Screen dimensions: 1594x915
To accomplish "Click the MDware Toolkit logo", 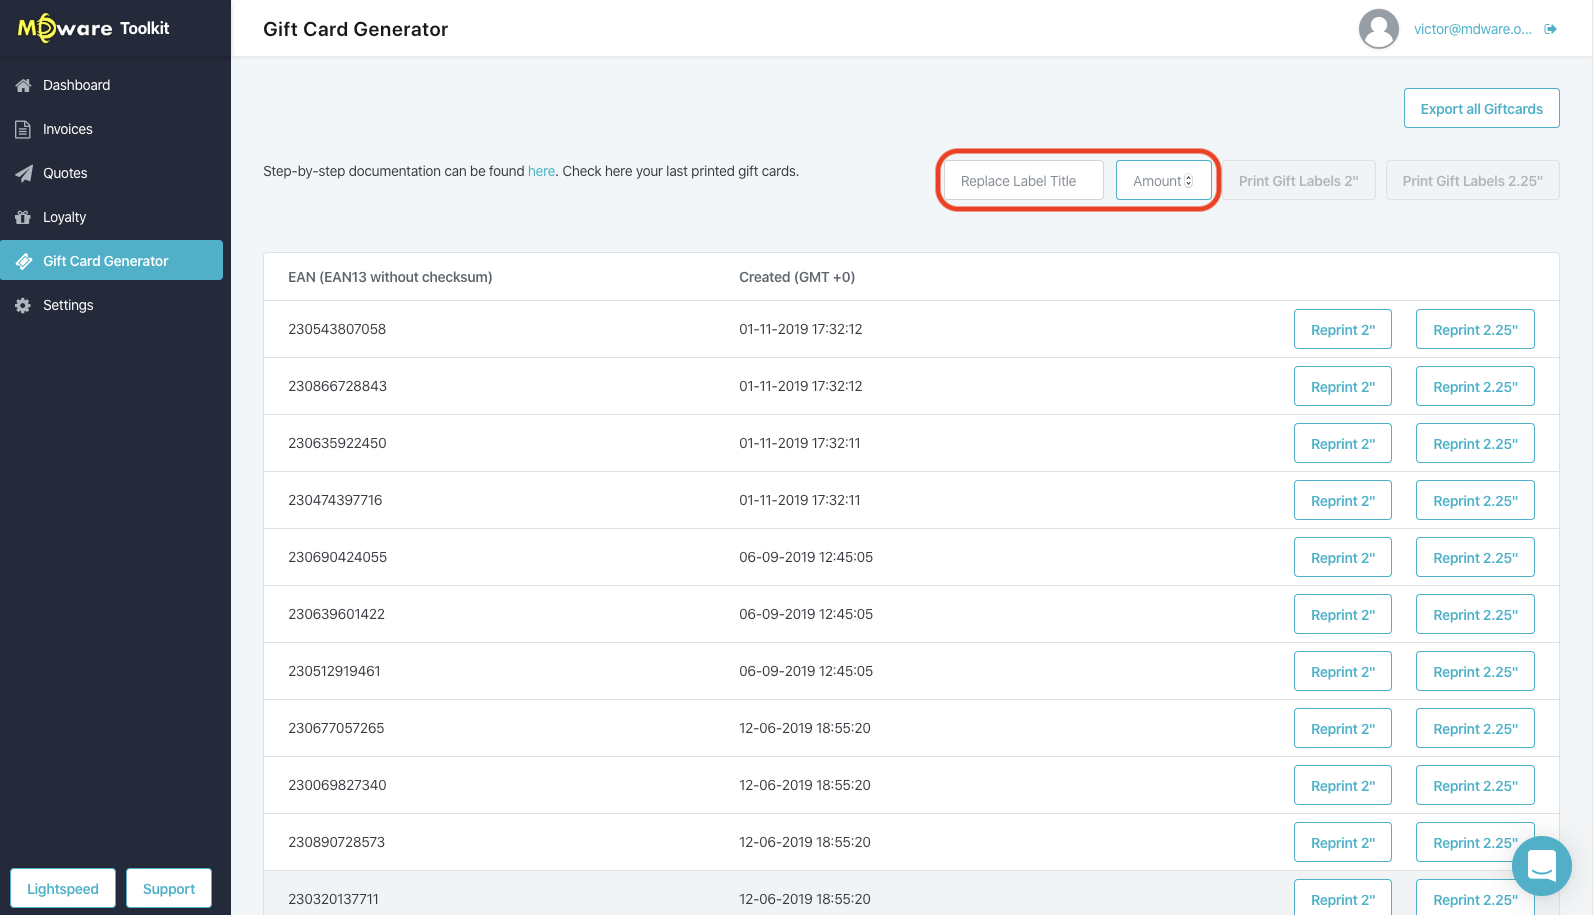I will (x=94, y=28).
